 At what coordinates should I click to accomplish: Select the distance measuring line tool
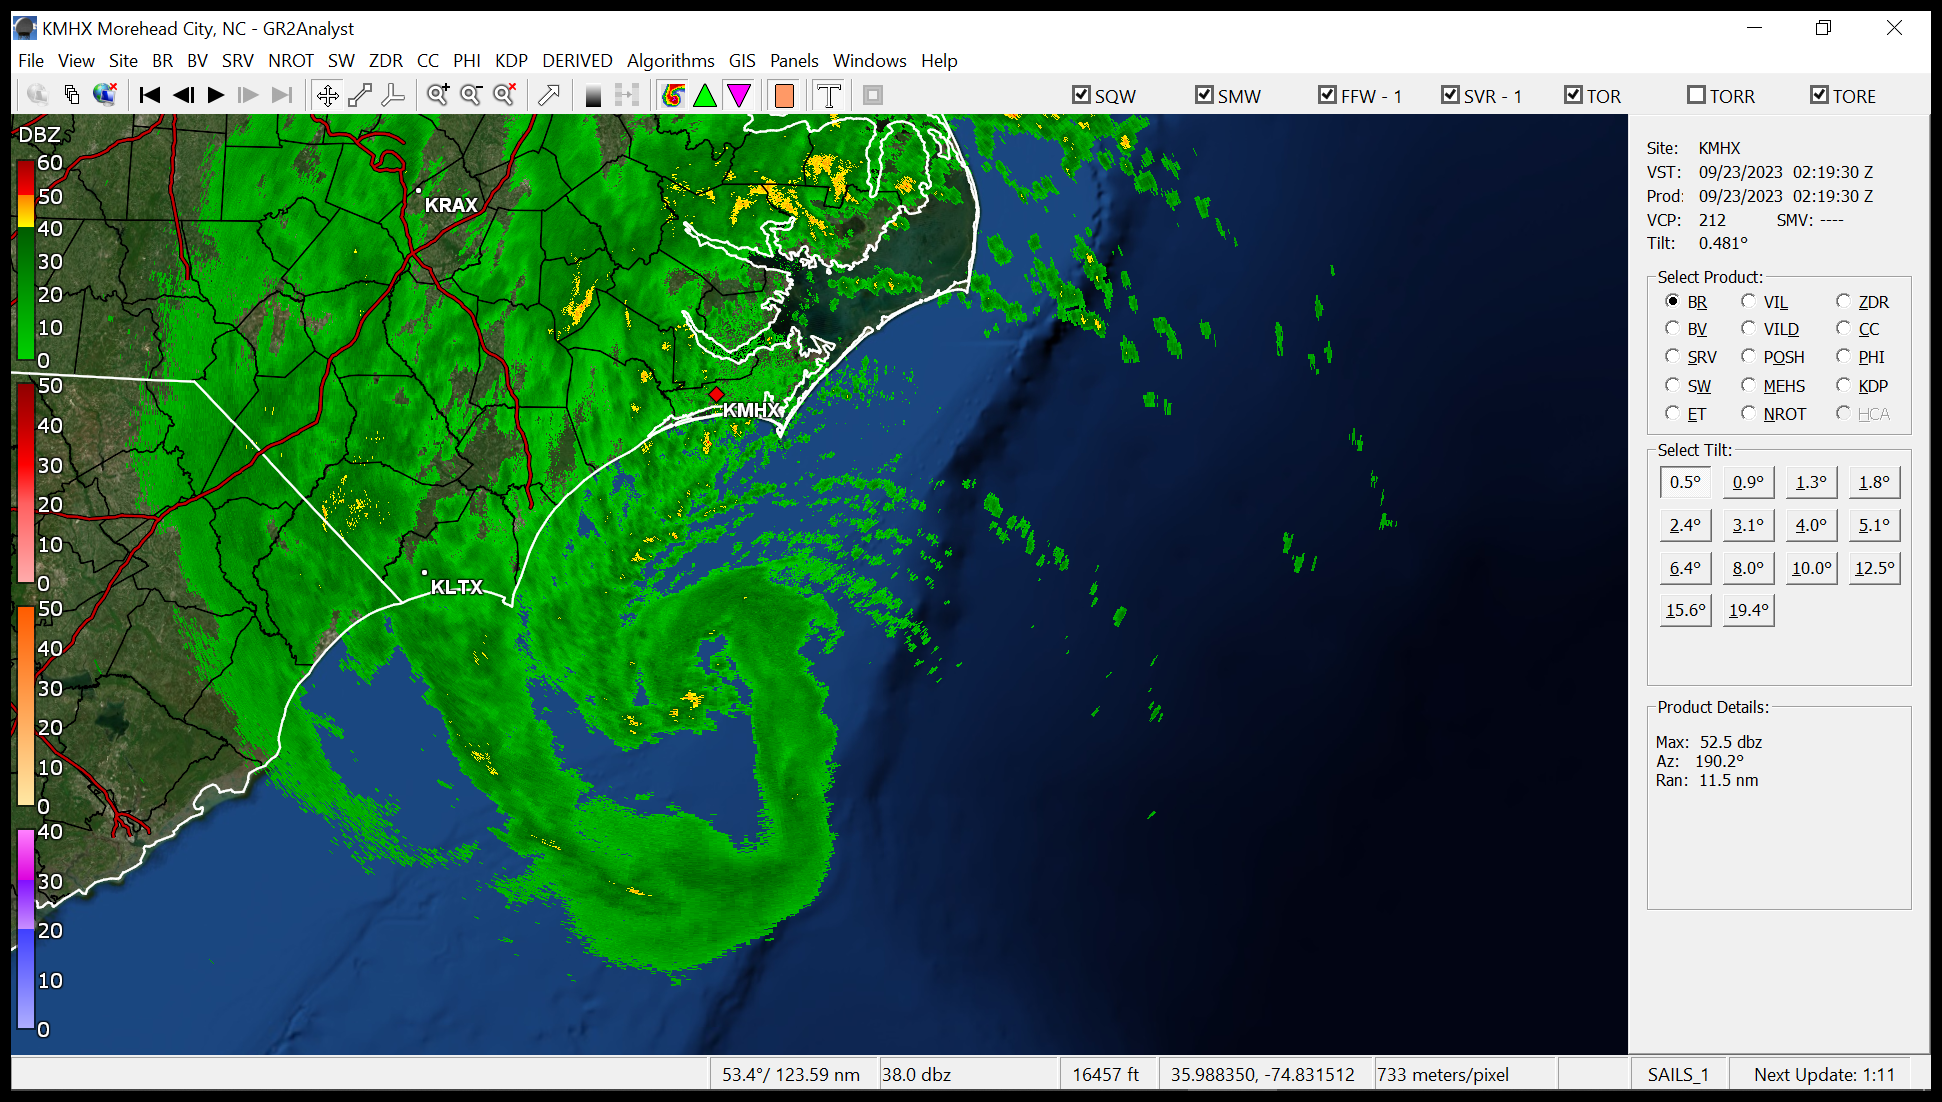pyautogui.click(x=360, y=95)
